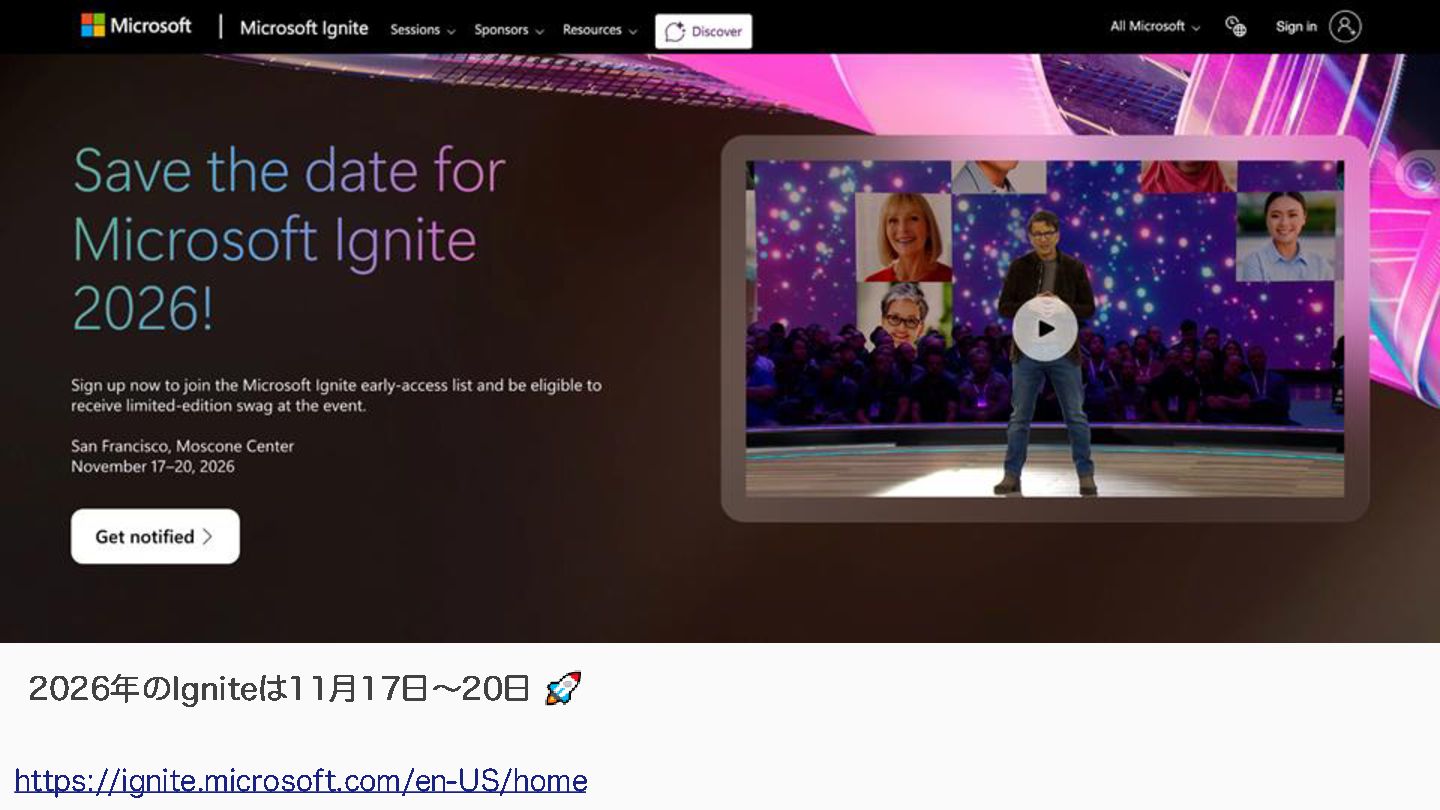Click the Japanese caption '2026年のIgniteは11月17日～20日'
Viewport: 1440px width, 810px height.
(279, 689)
